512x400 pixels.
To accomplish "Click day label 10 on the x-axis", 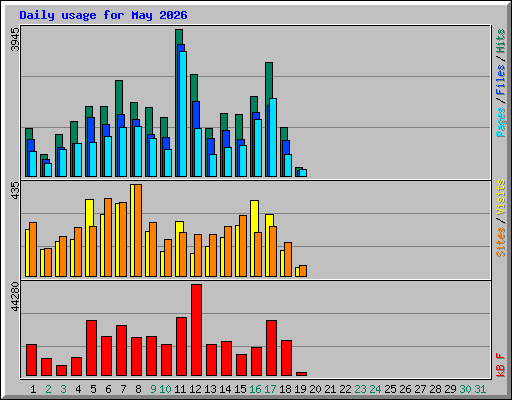I will (165, 389).
